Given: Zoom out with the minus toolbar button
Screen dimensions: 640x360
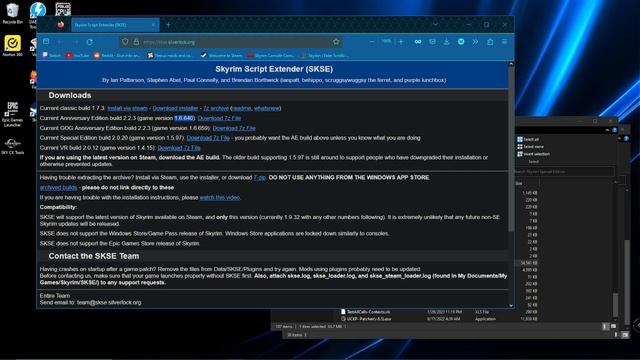Looking at the screenshot, I should [372, 42].
